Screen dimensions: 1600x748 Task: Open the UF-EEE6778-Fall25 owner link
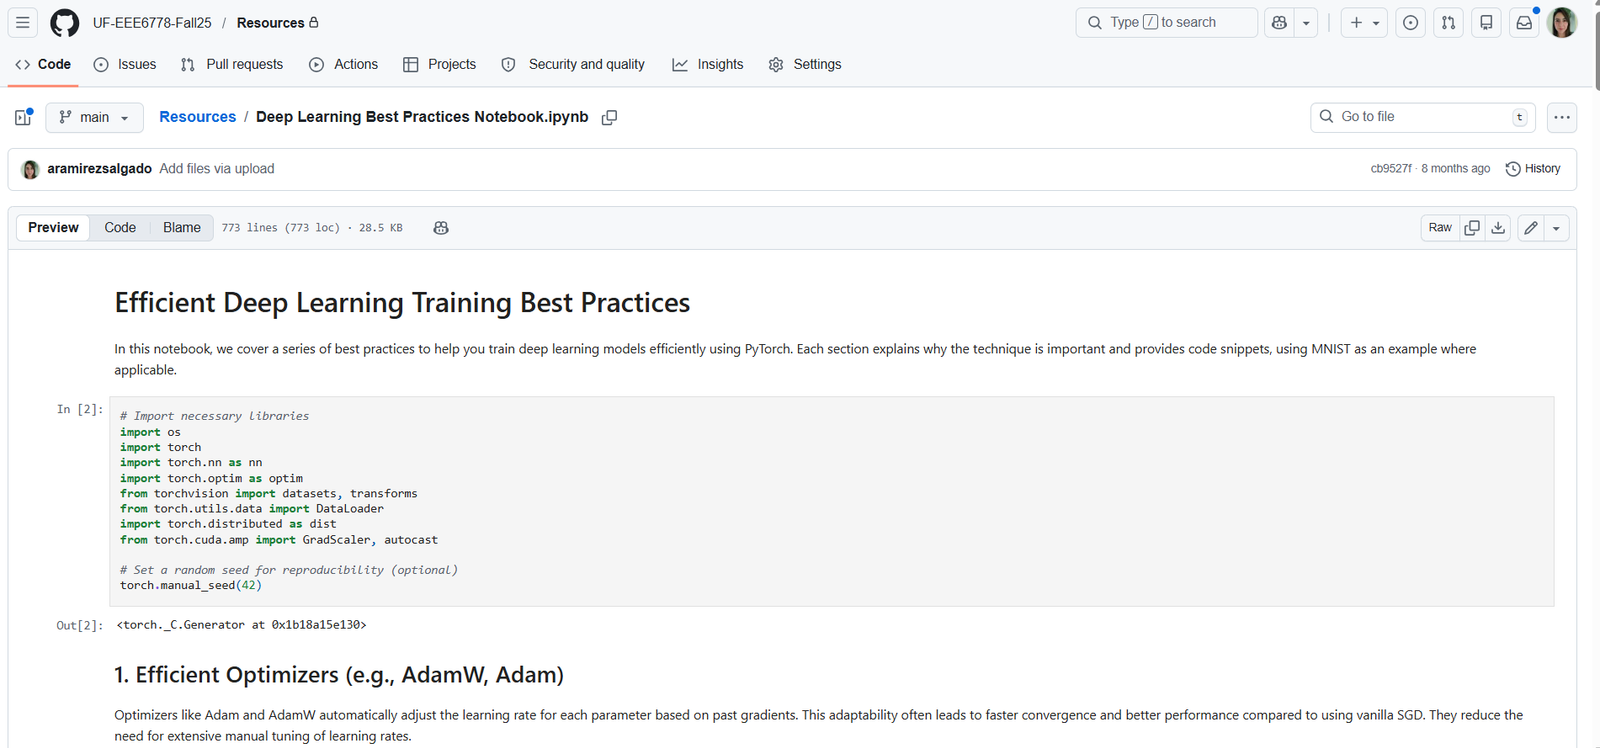point(152,22)
